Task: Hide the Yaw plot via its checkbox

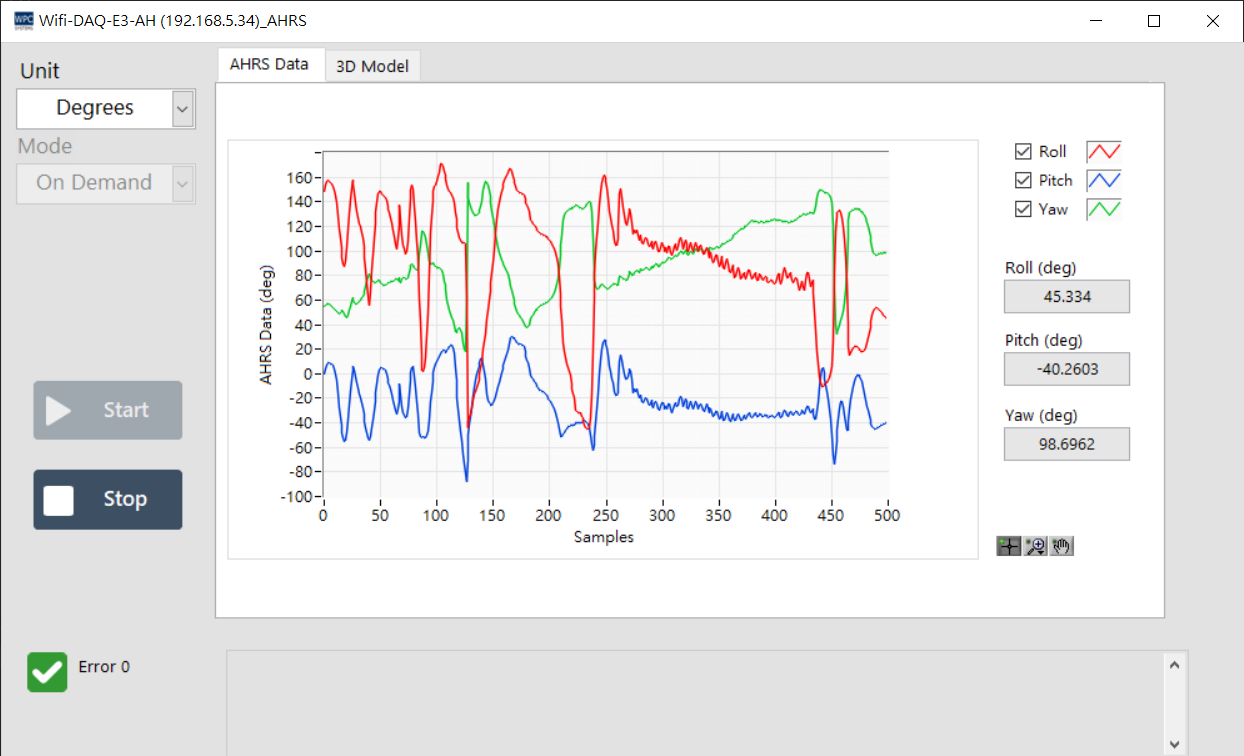Action: 1023,209
